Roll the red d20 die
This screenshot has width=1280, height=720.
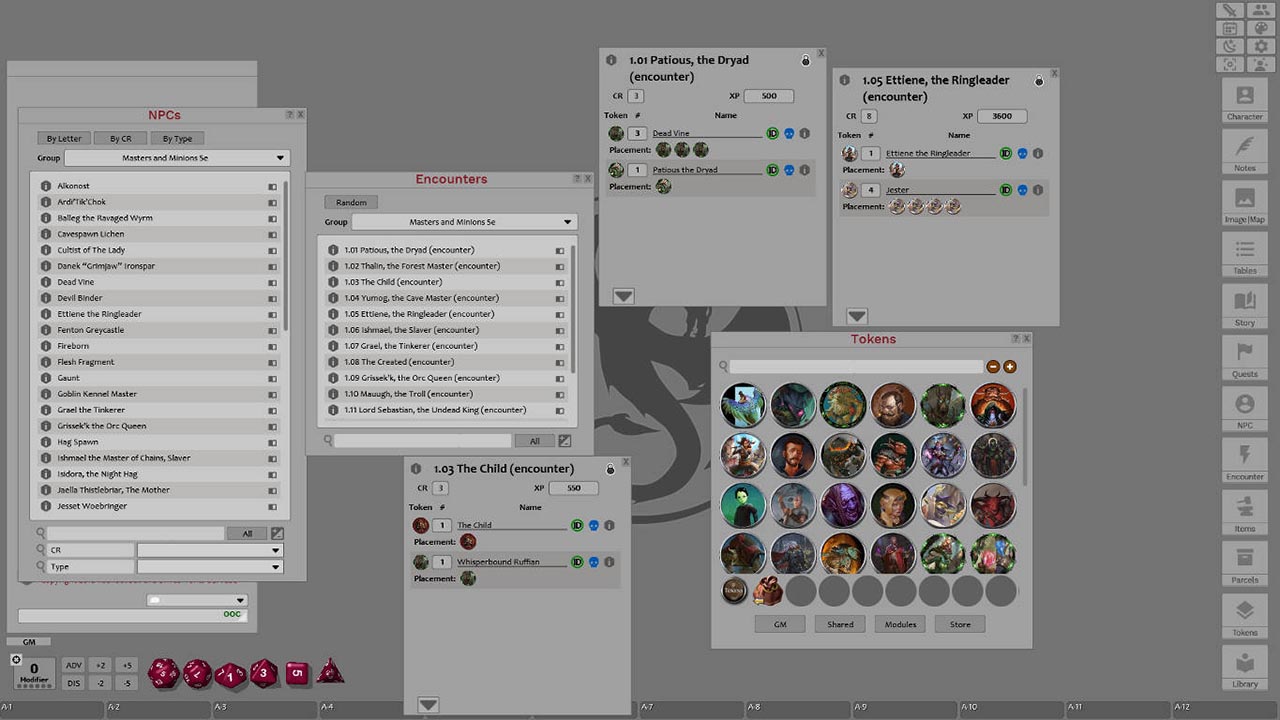coord(163,672)
